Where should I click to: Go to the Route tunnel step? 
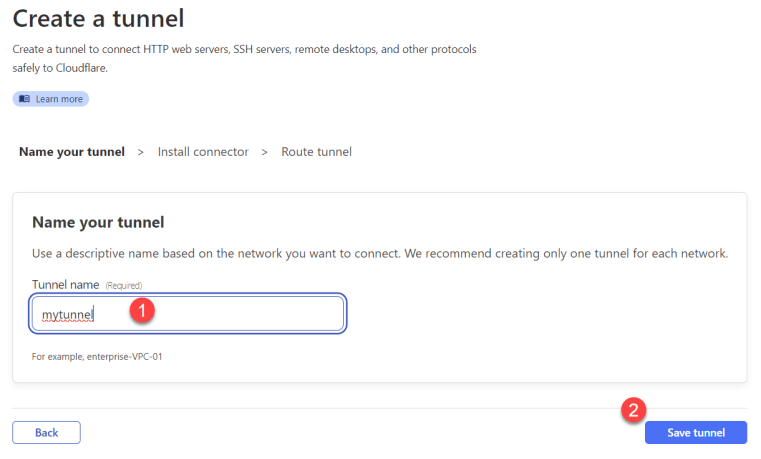click(x=316, y=152)
